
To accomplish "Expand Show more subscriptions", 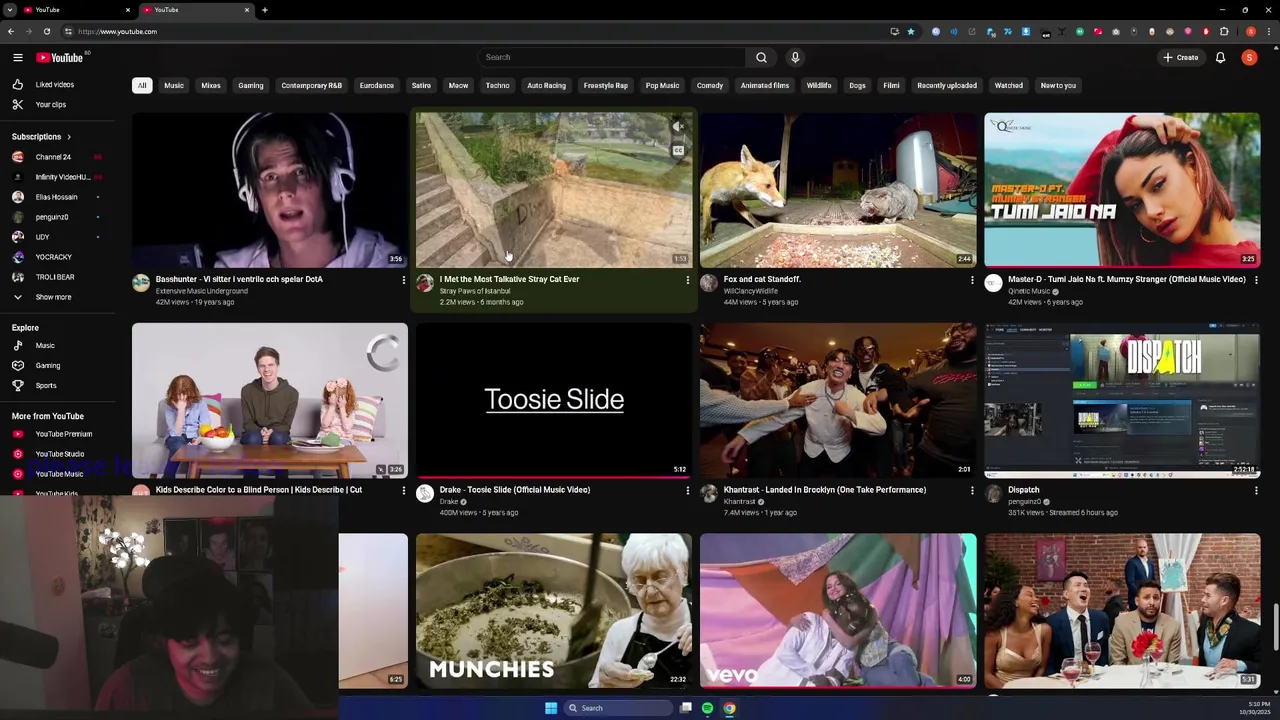I will [53, 297].
